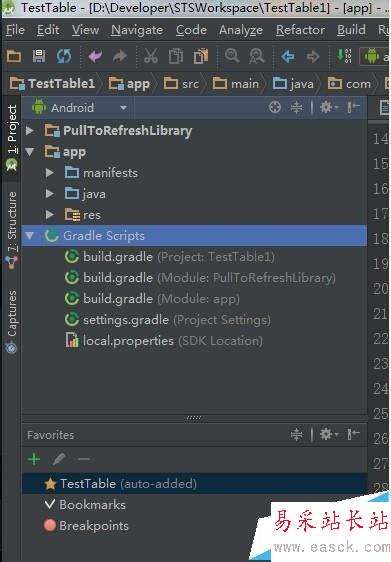
Task: Click java breadcrumb in navigation bar
Action: tap(293, 84)
